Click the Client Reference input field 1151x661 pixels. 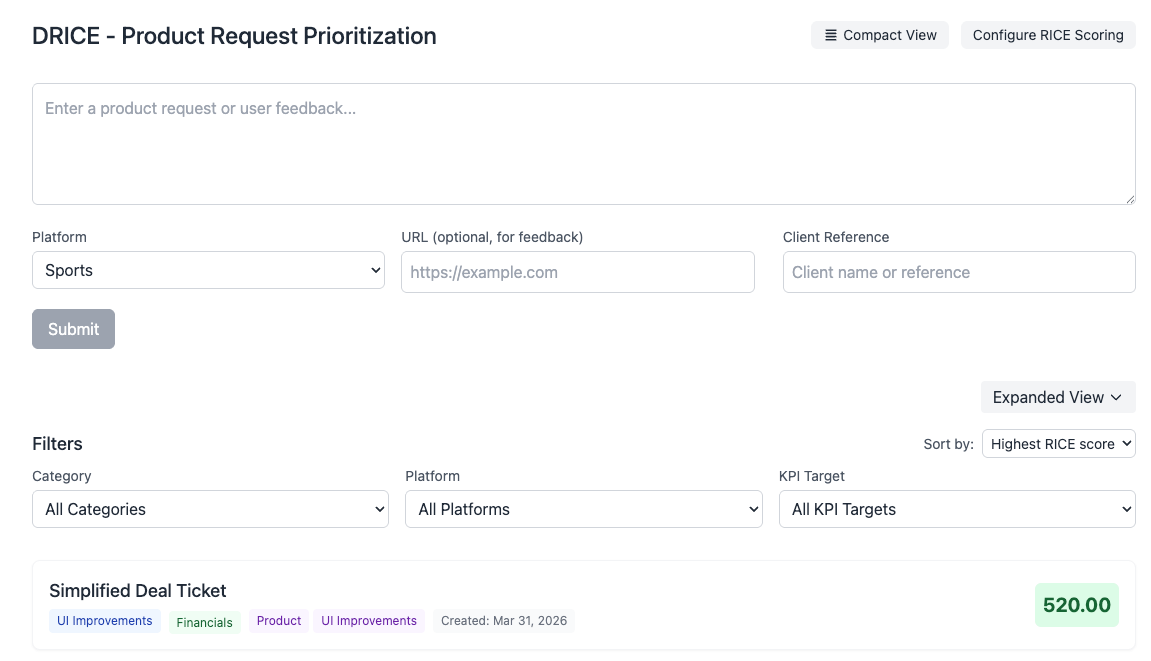958,272
